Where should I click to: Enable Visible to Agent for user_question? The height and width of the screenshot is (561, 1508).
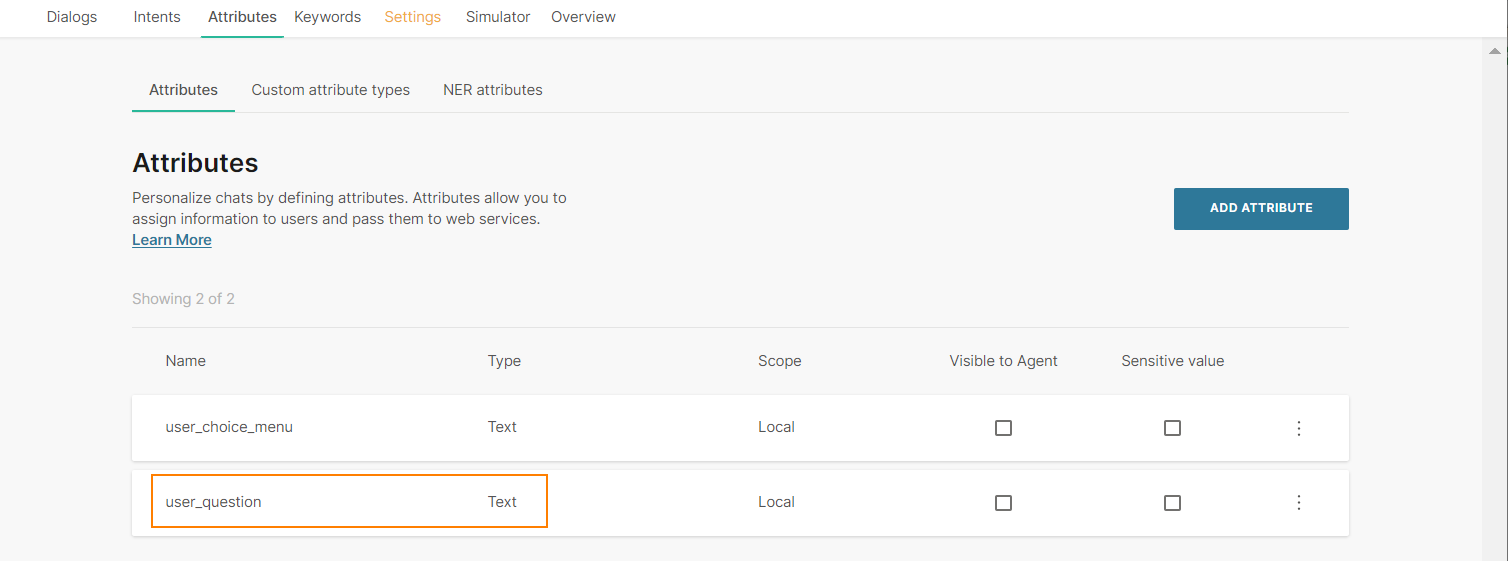(x=1003, y=503)
